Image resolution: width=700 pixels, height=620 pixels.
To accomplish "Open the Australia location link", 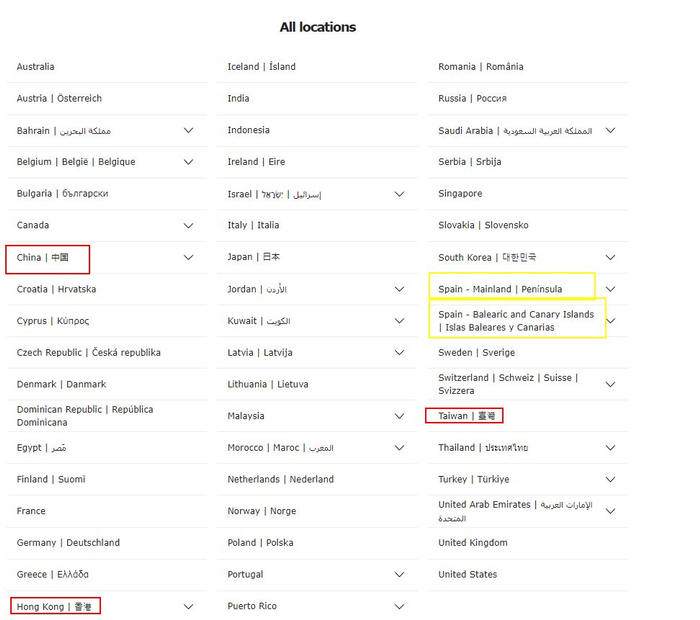I will [x=36, y=67].
